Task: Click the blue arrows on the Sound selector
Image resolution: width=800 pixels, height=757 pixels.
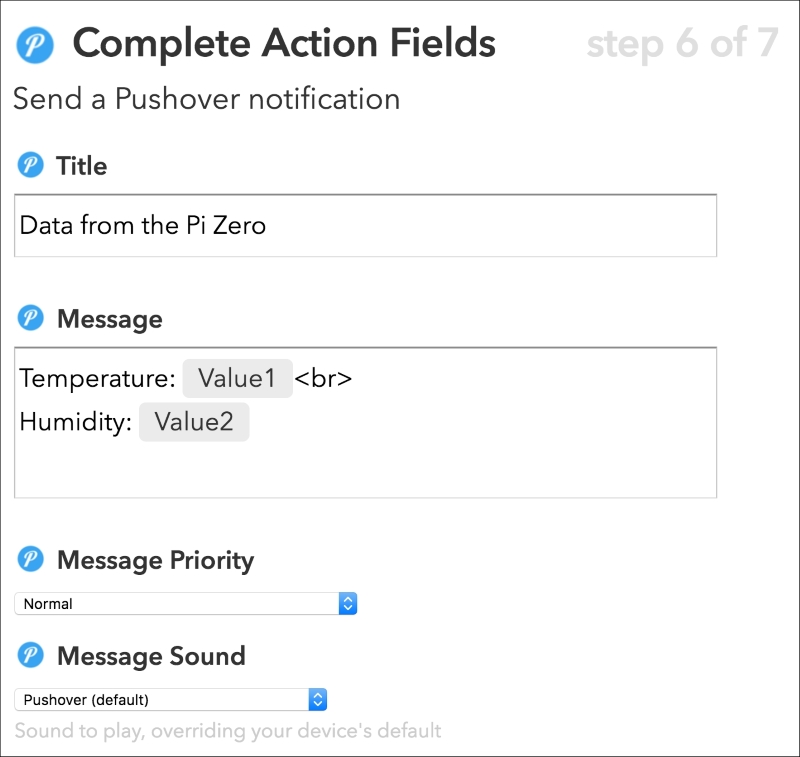Action: click(318, 699)
